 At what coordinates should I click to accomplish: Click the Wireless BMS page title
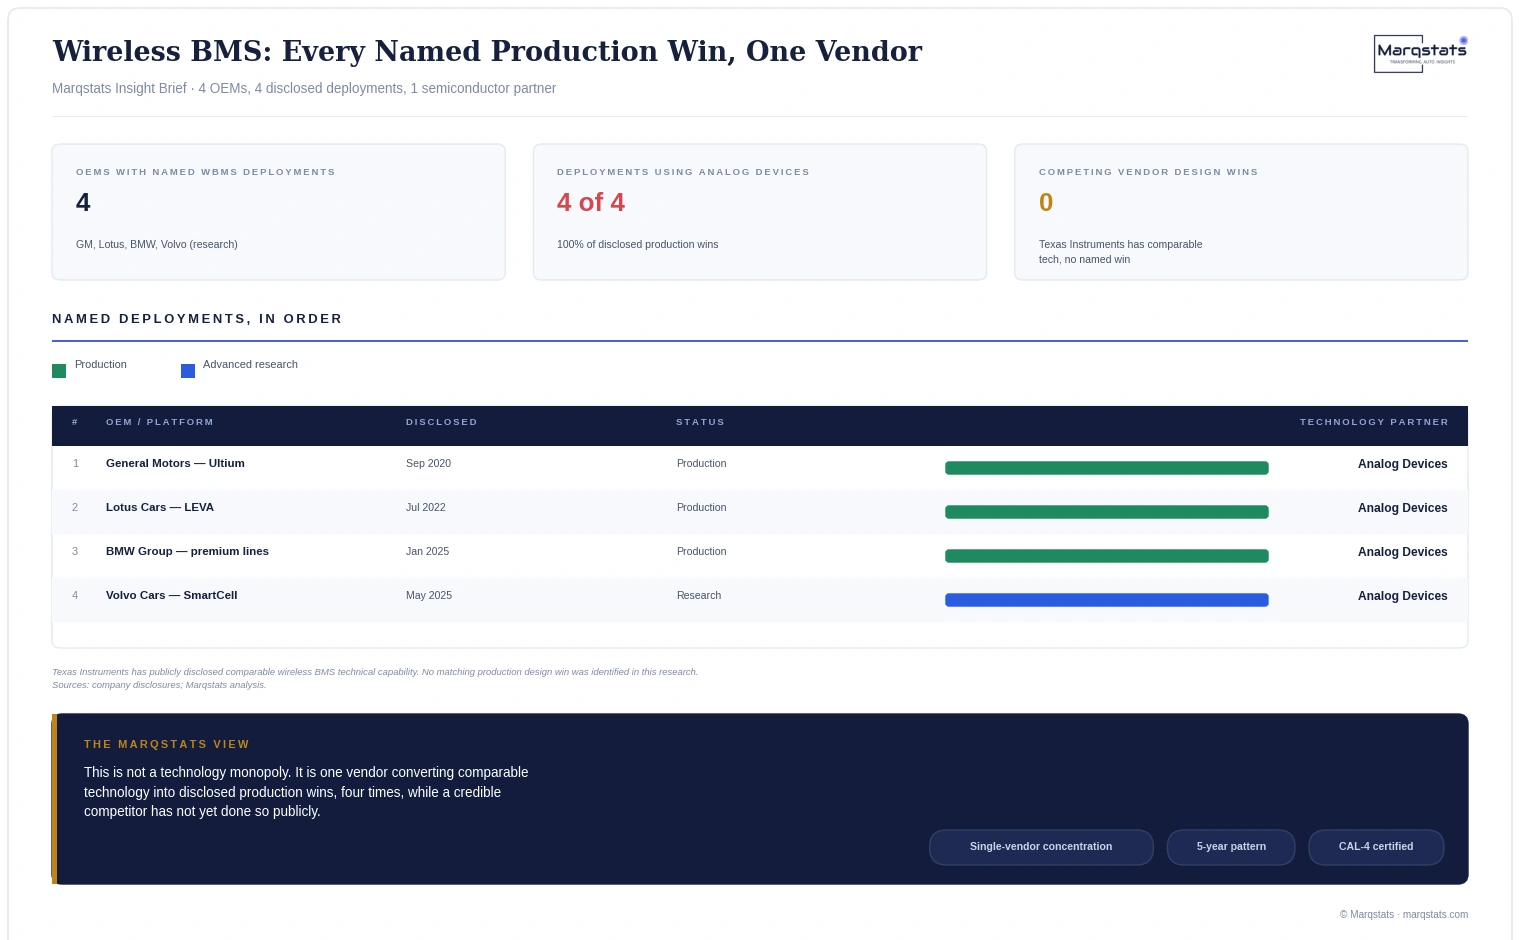[487, 51]
